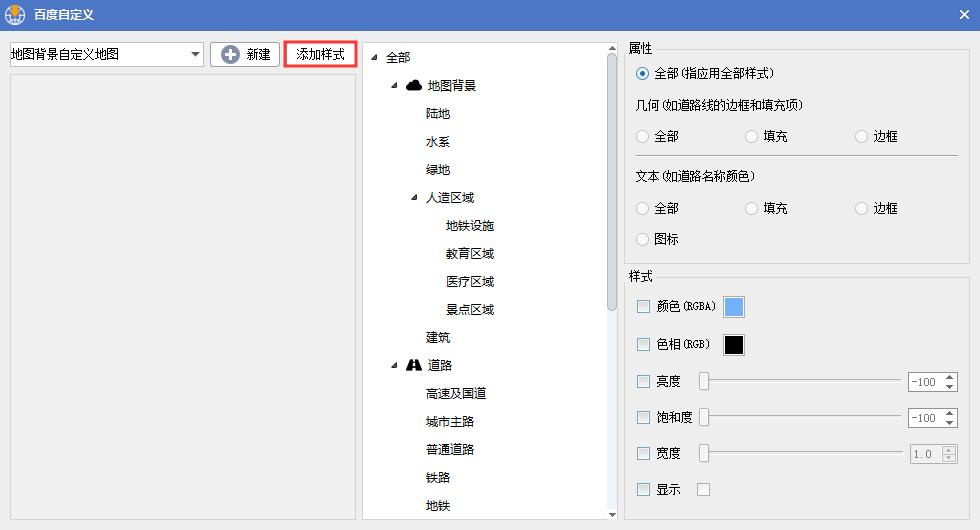Image resolution: width=980 pixels, height=530 pixels.
Task: Select 全部 radio under 几何
Action: [642, 136]
